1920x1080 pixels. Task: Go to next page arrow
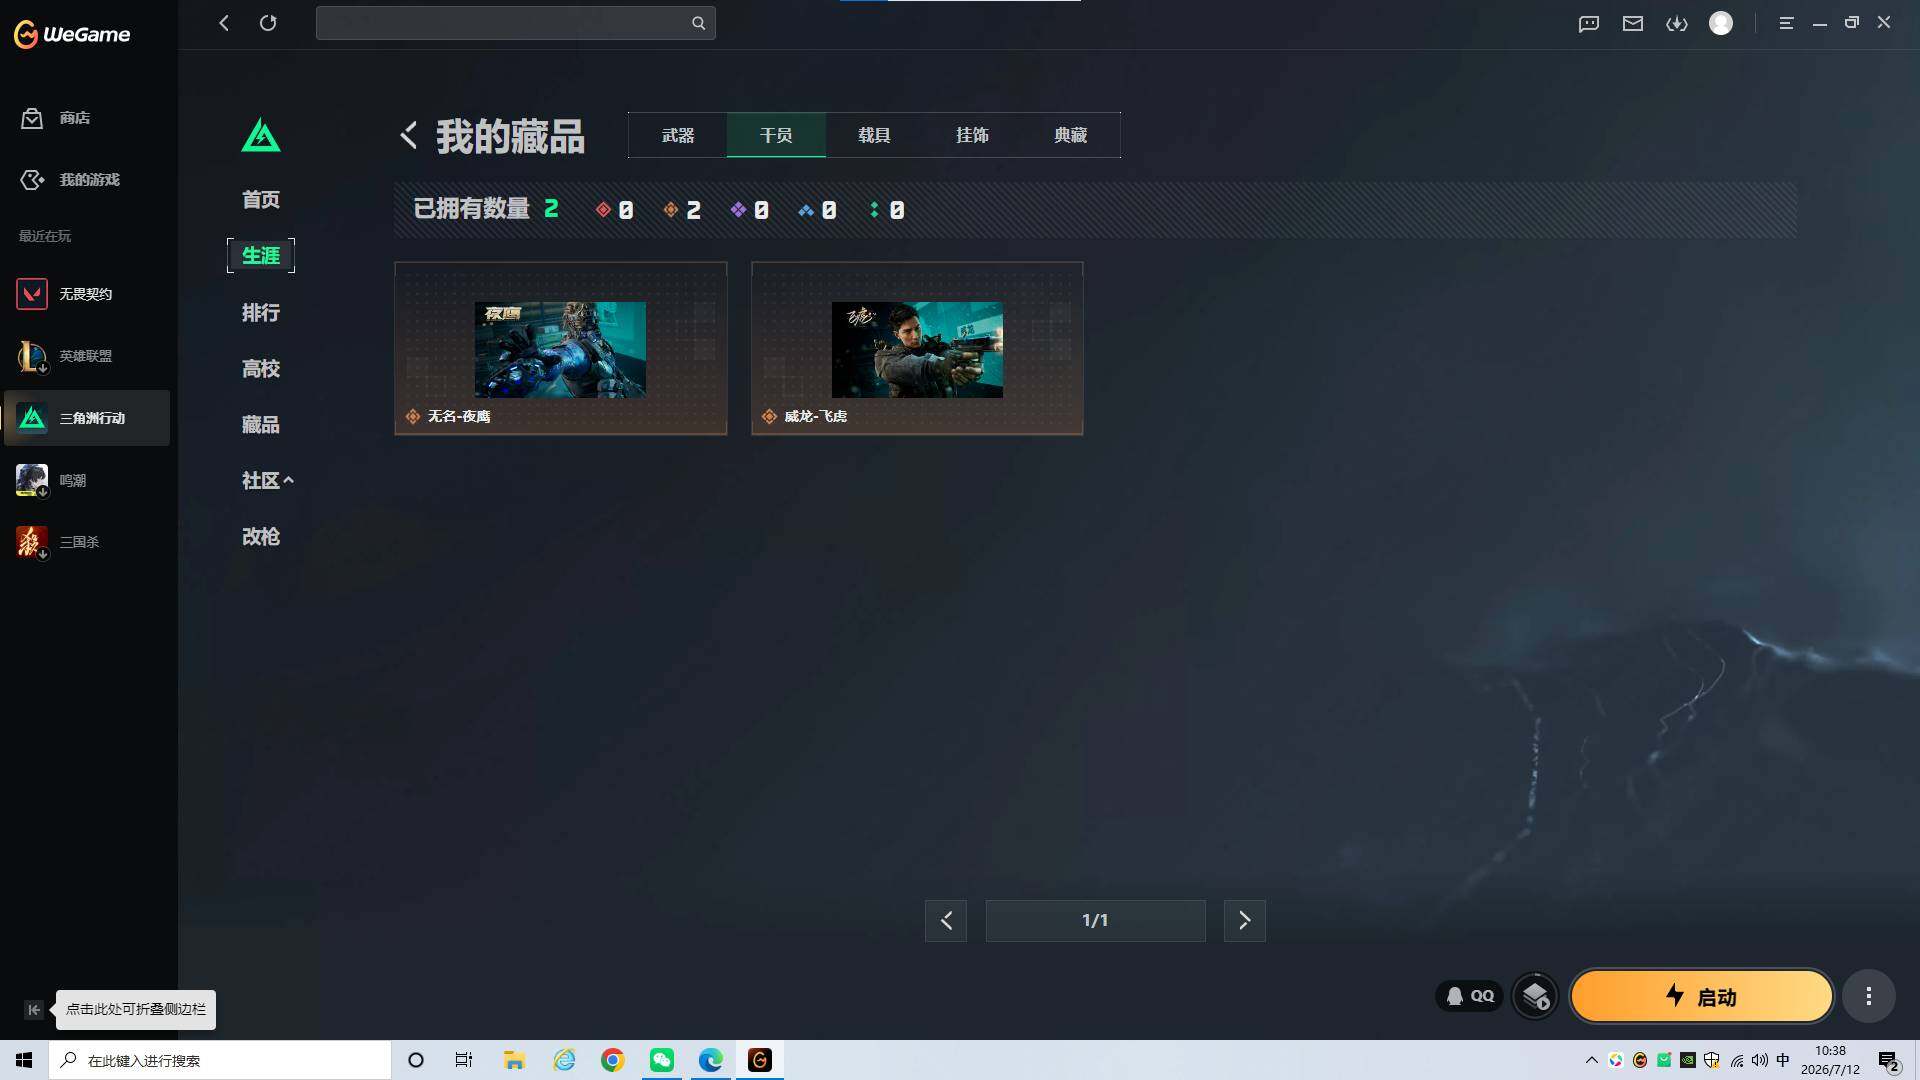point(1245,921)
